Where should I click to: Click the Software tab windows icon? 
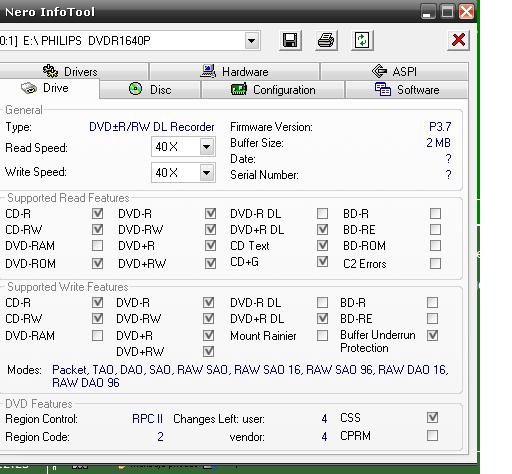pos(383,89)
